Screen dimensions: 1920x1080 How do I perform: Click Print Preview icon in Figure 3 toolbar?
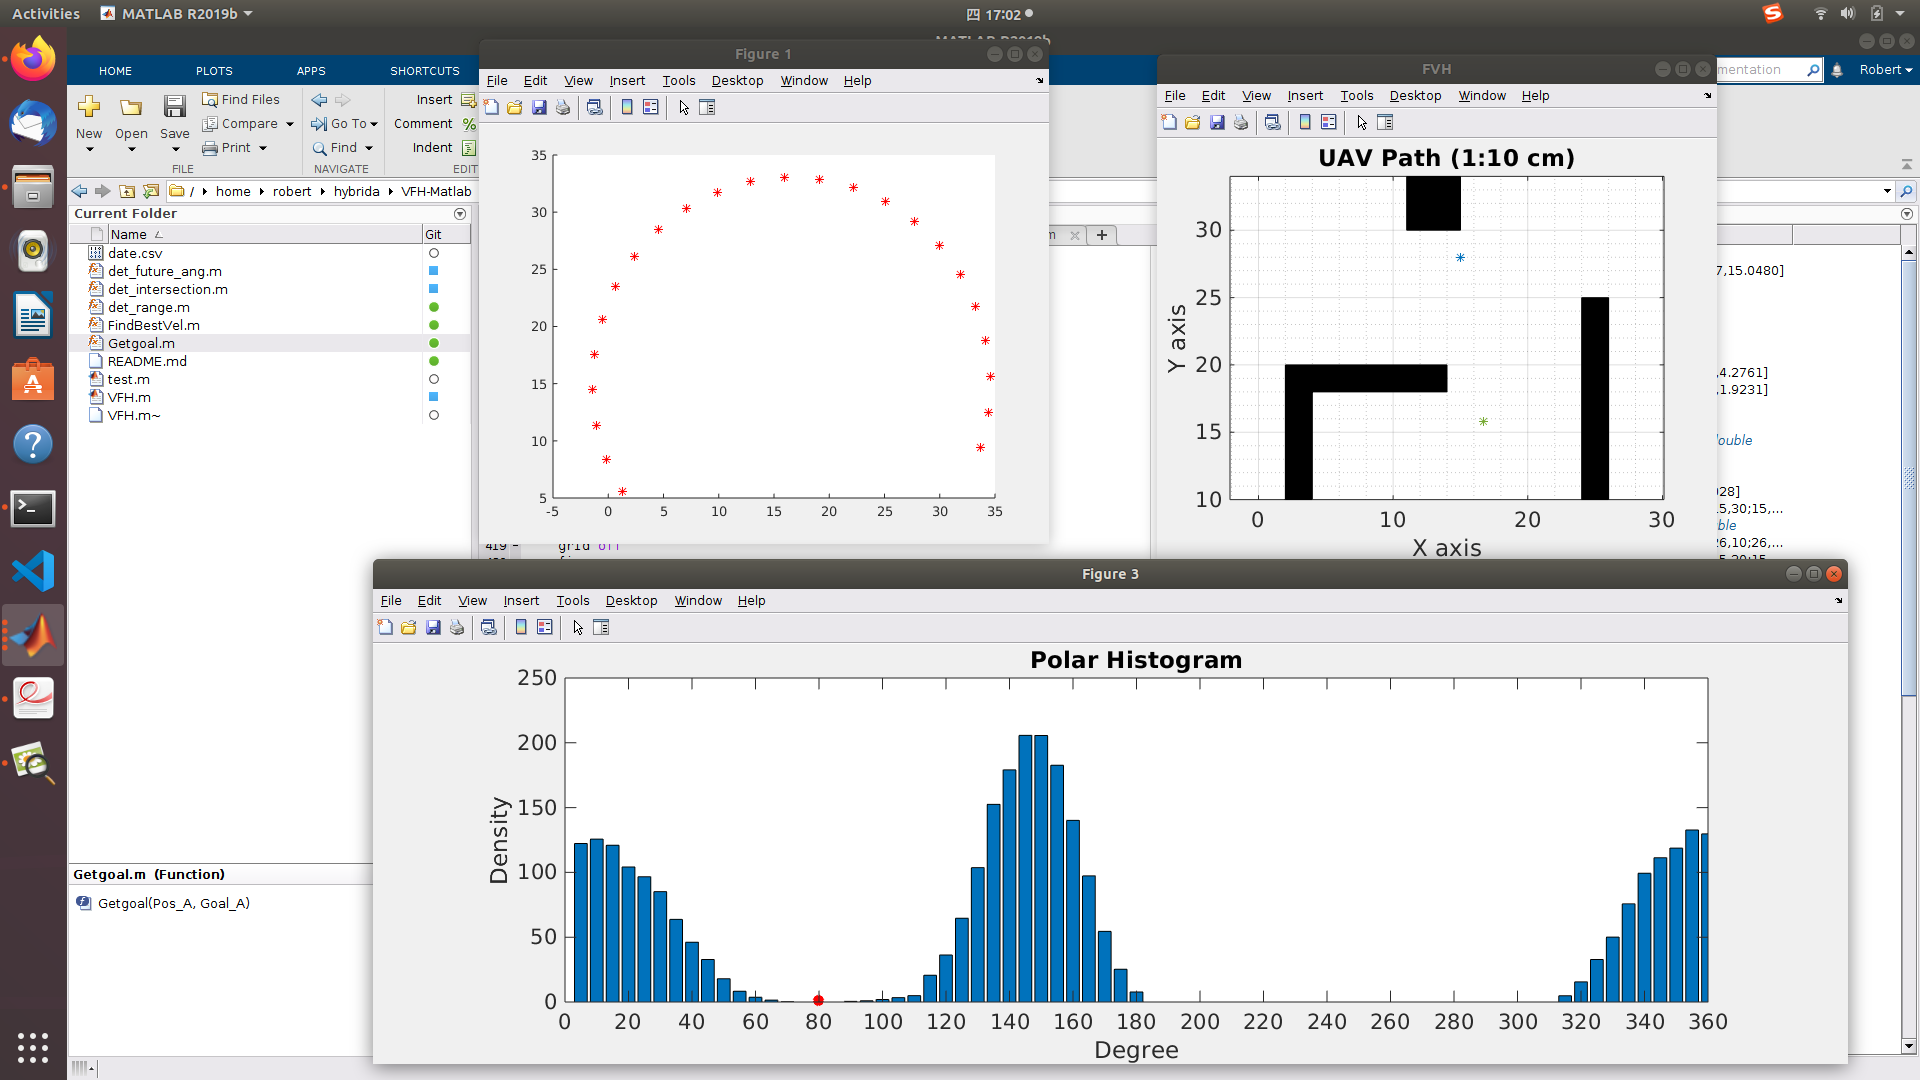tap(489, 628)
